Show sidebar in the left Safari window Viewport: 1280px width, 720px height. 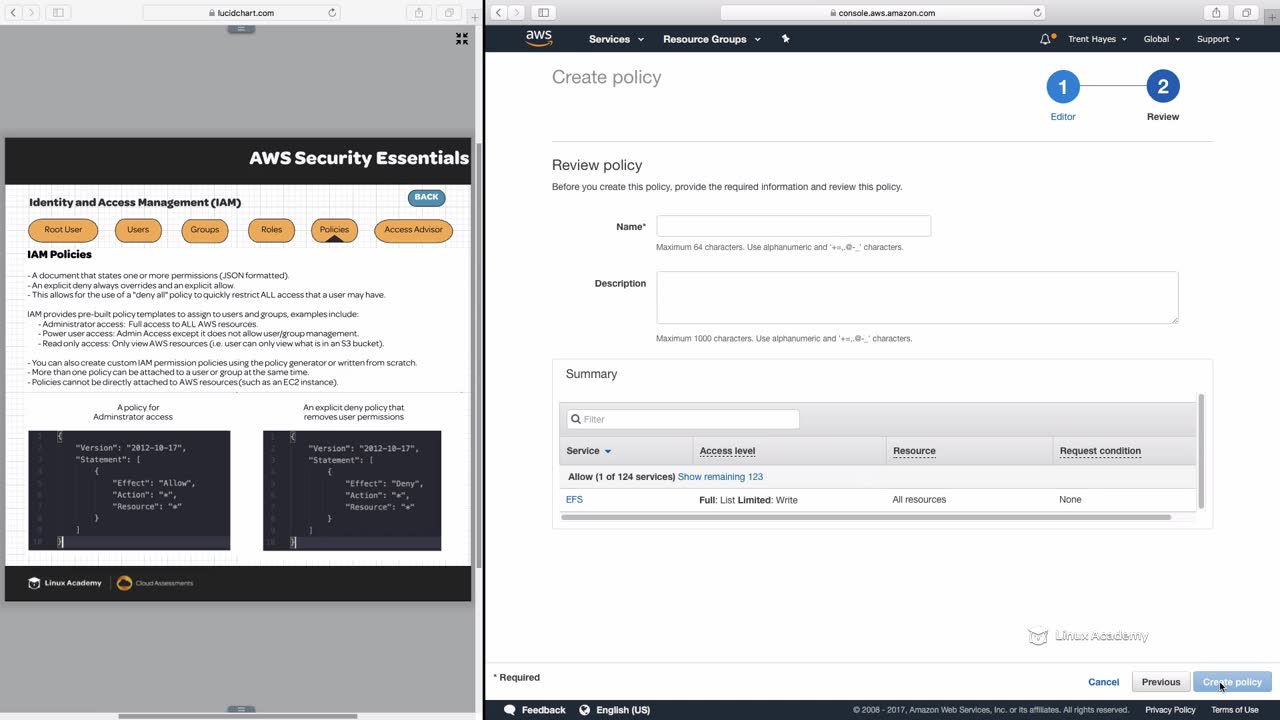coord(58,13)
